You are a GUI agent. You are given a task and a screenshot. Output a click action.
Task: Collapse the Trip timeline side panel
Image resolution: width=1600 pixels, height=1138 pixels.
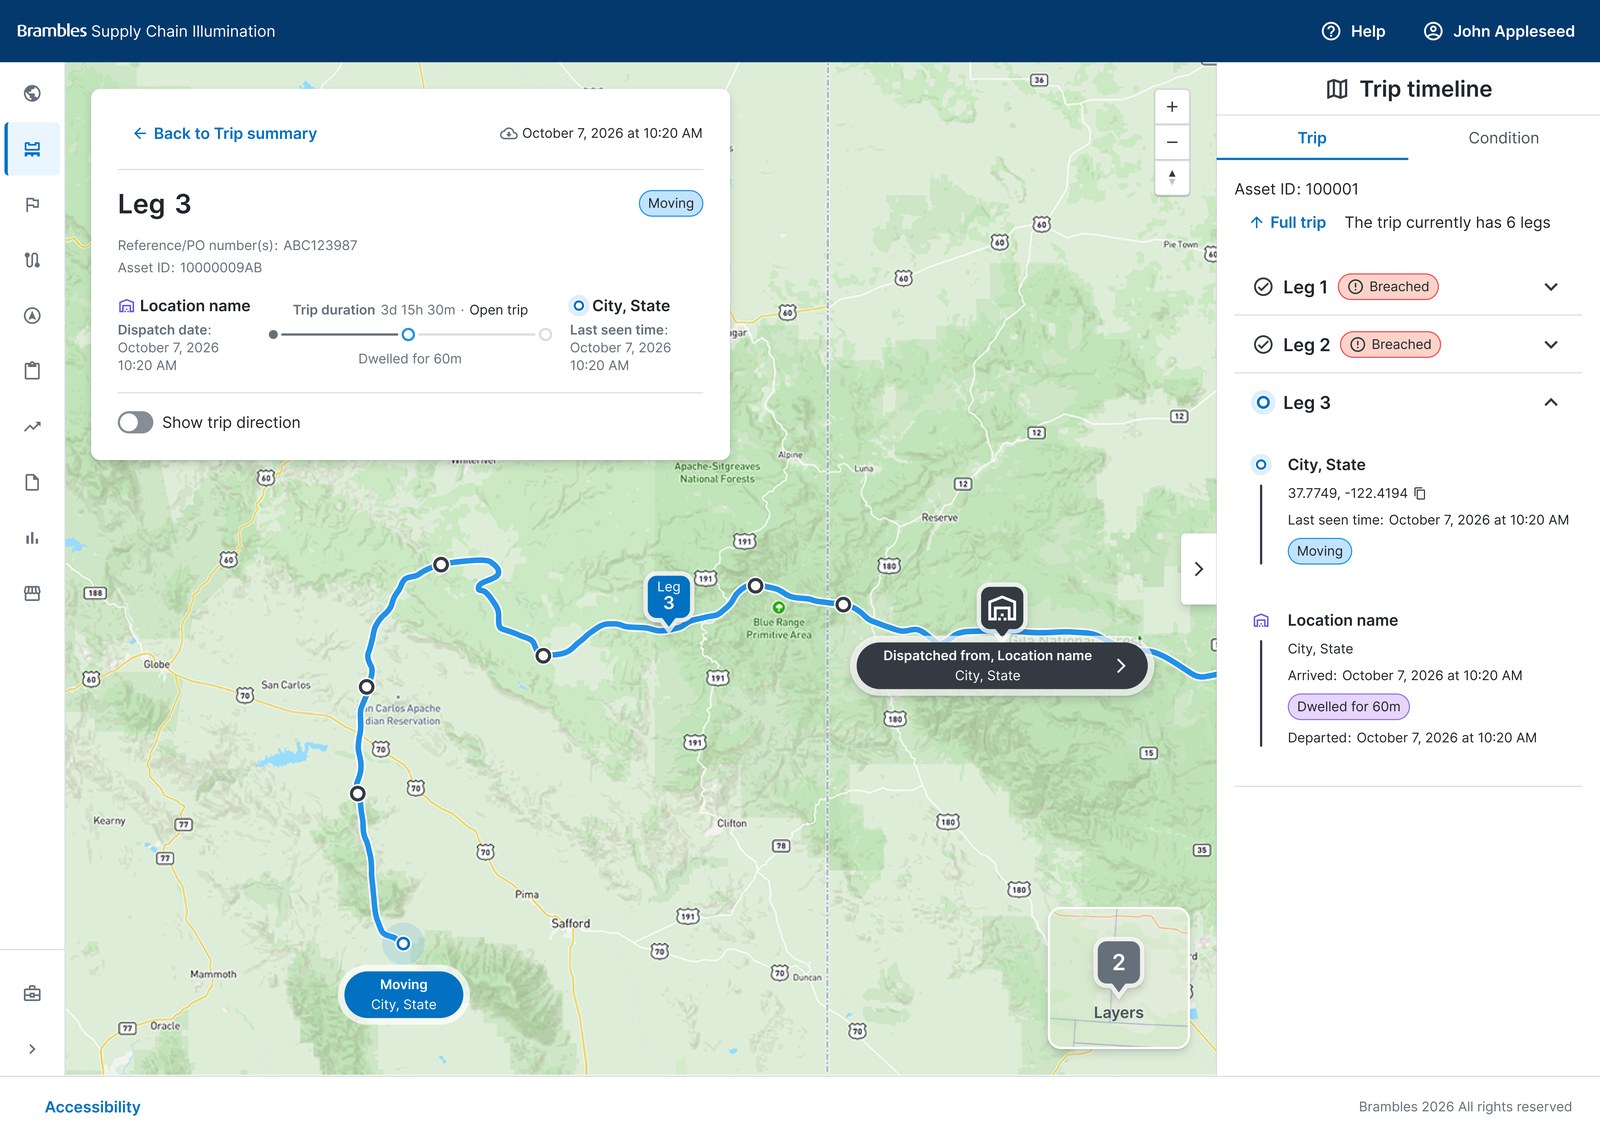click(1198, 569)
